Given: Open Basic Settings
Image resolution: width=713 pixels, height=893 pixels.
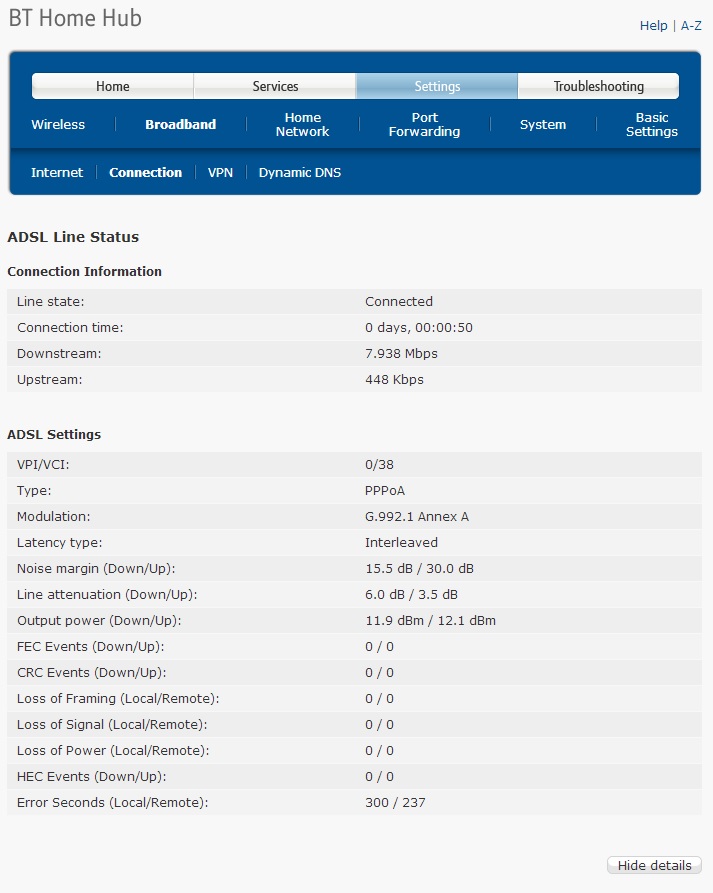Looking at the screenshot, I should [x=651, y=124].
